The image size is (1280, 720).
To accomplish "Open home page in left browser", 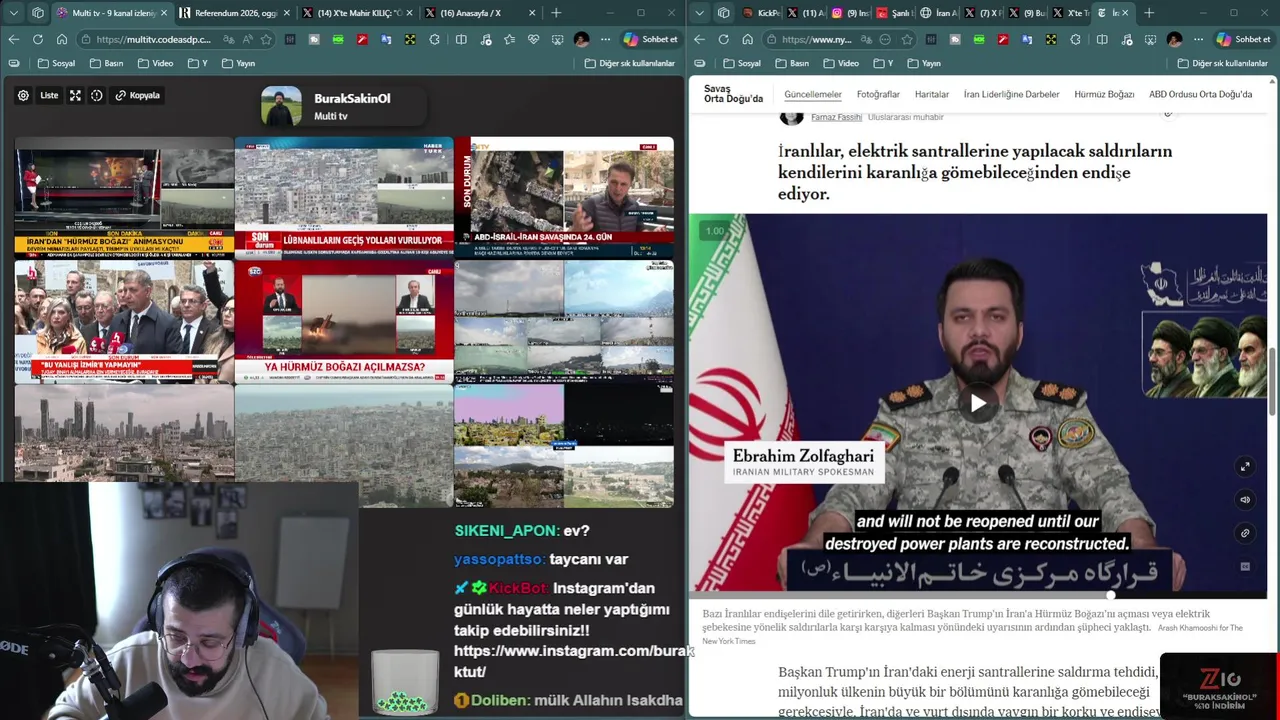I will point(61,39).
